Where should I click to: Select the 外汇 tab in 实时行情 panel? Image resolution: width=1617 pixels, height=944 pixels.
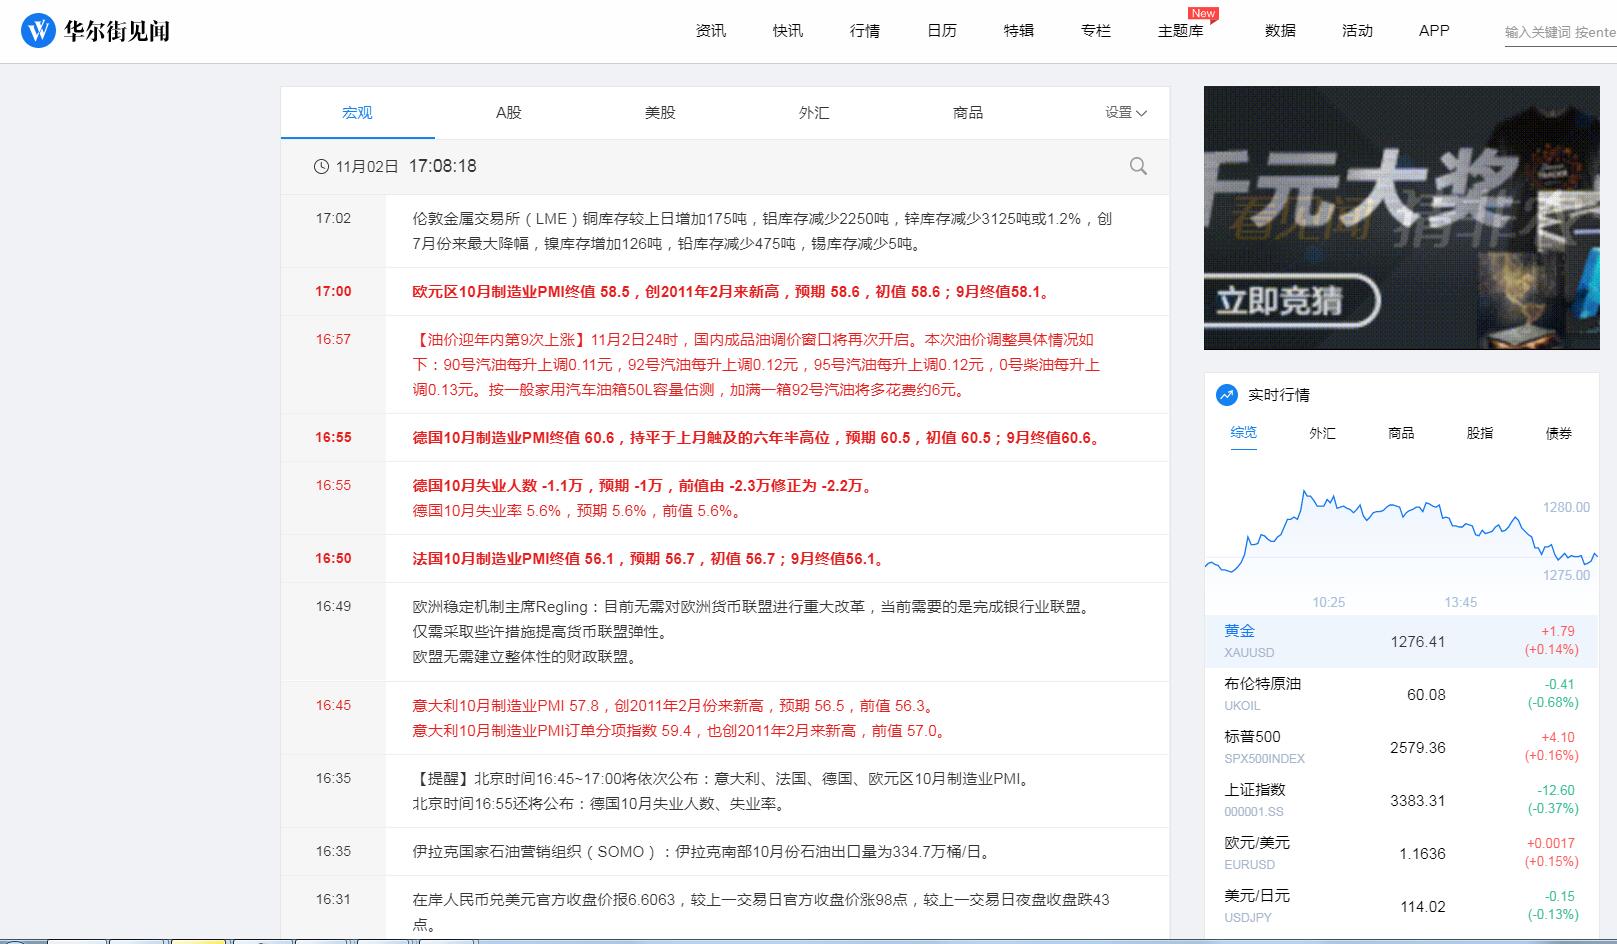(1322, 433)
